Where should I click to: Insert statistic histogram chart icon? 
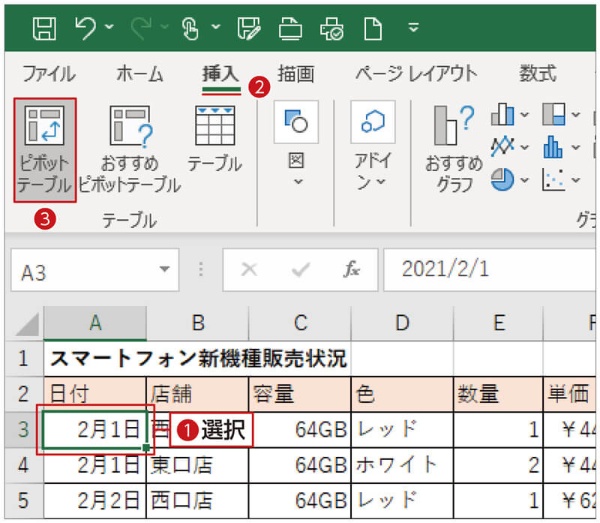[553, 147]
